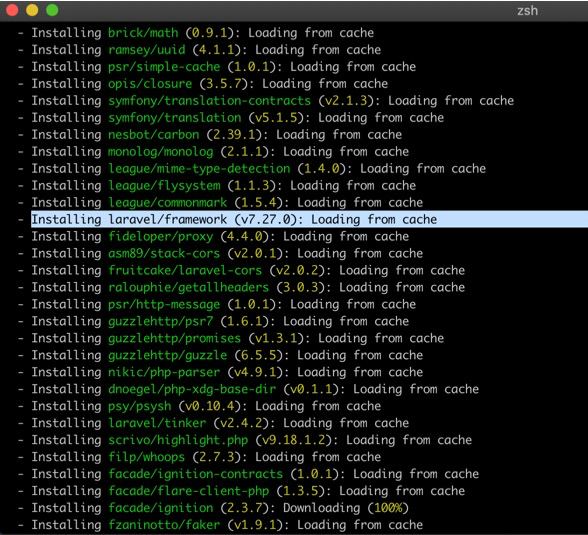Click the fideloper/proxy package name
The height and width of the screenshot is (535, 588).
point(160,237)
